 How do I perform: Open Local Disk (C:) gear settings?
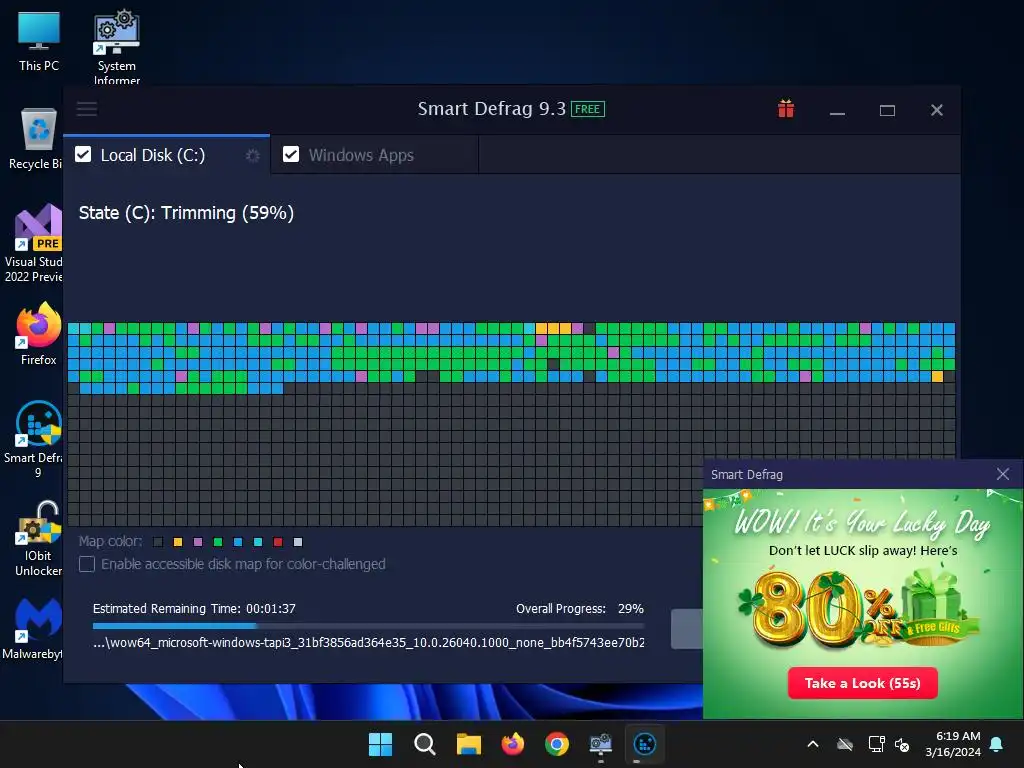coord(253,155)
